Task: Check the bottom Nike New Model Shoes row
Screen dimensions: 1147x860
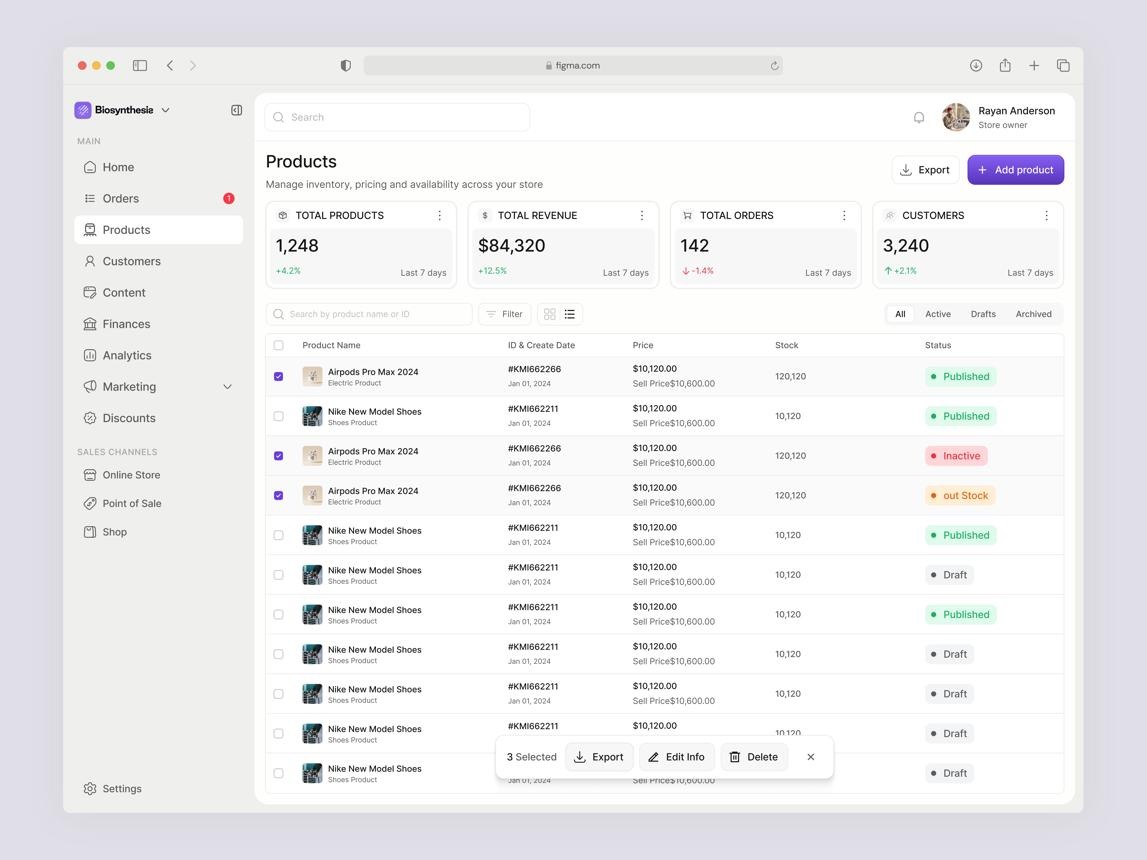Action: 278,773
